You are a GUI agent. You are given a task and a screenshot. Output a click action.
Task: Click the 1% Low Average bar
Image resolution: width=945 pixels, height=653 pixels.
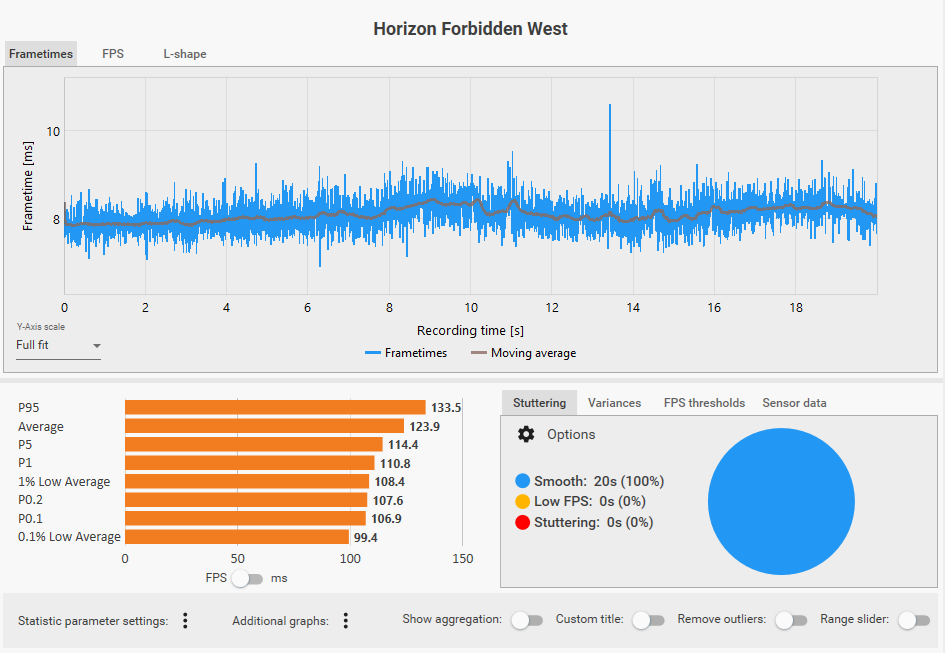tap(247, 481)
